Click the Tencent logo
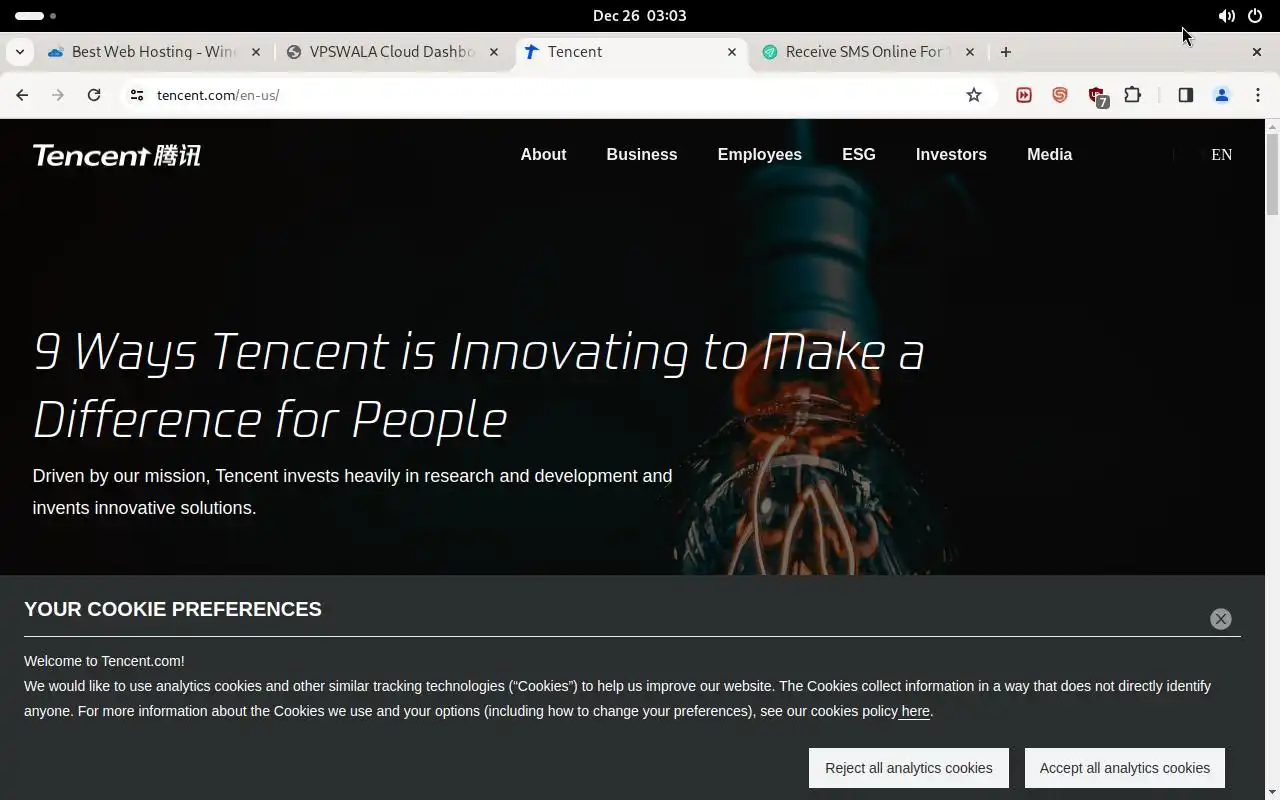1280x800 pixels. point(116,155)
